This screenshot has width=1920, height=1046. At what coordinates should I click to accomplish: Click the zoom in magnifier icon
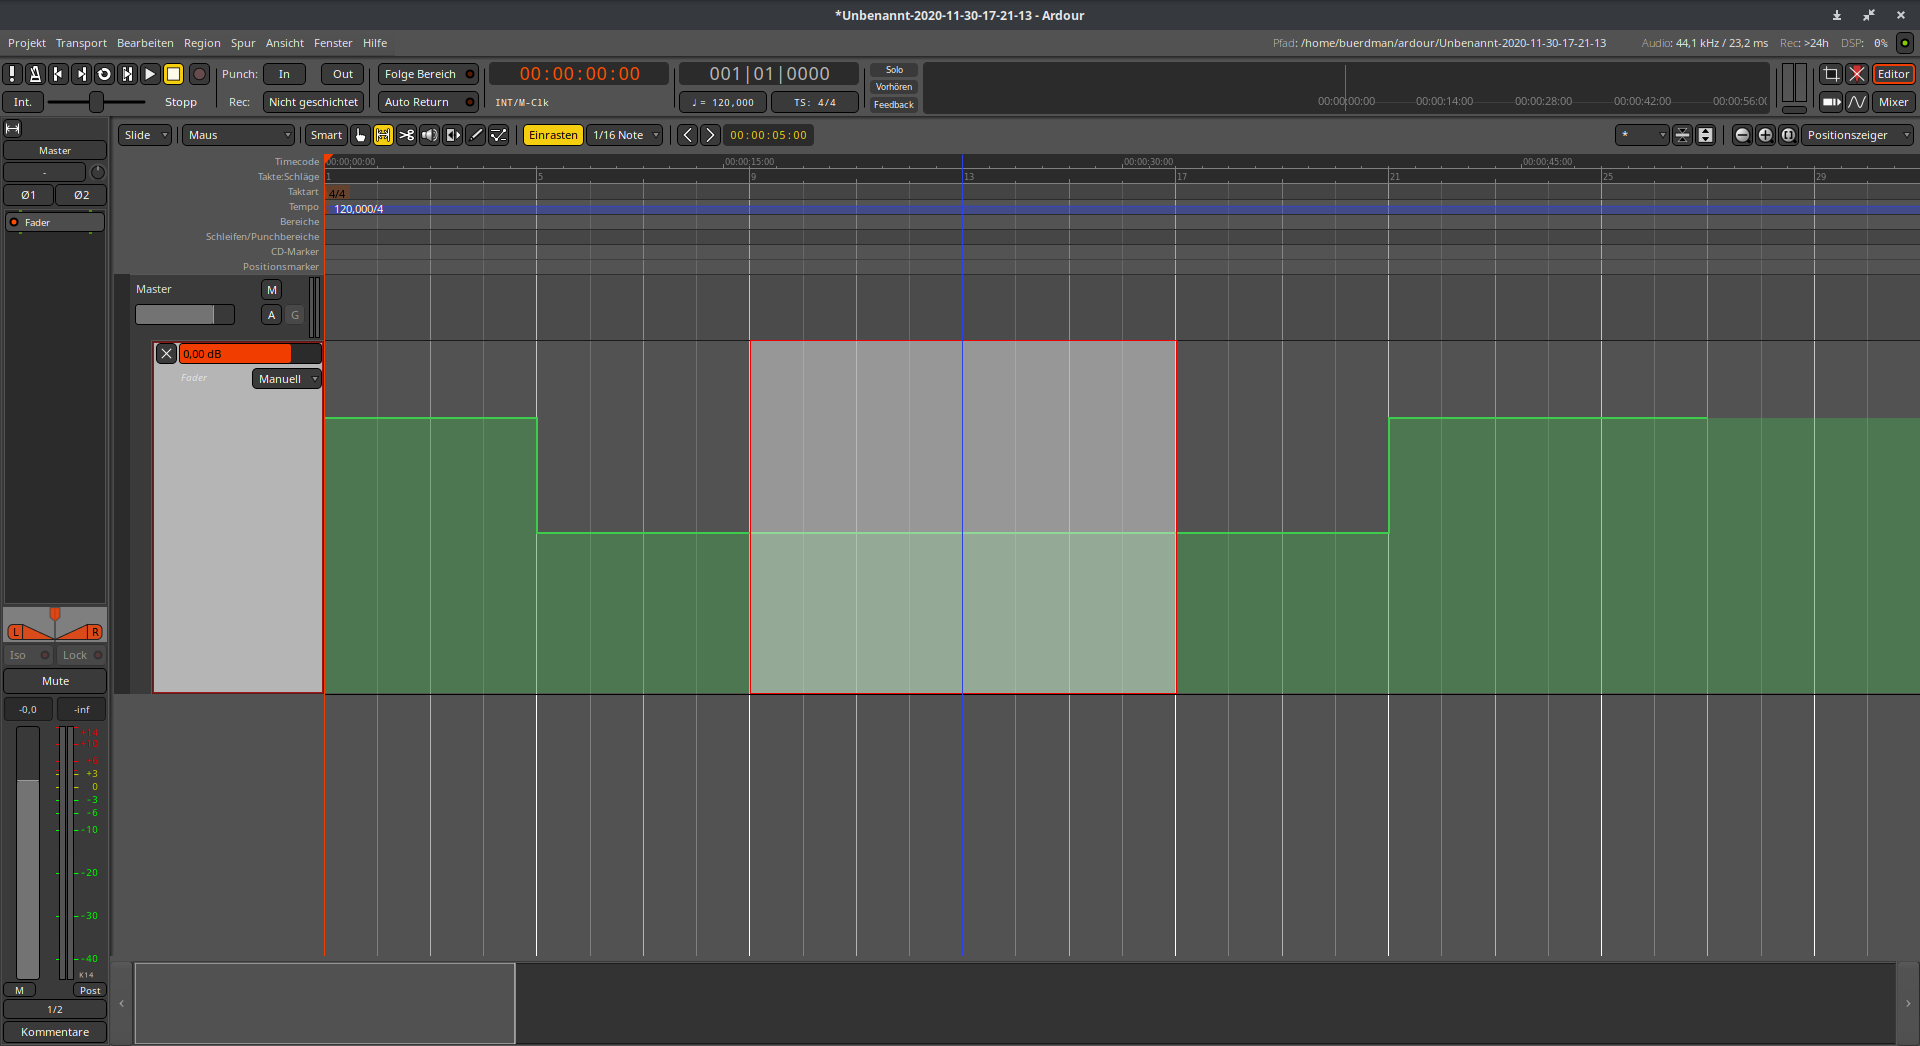coord(1765,135)
